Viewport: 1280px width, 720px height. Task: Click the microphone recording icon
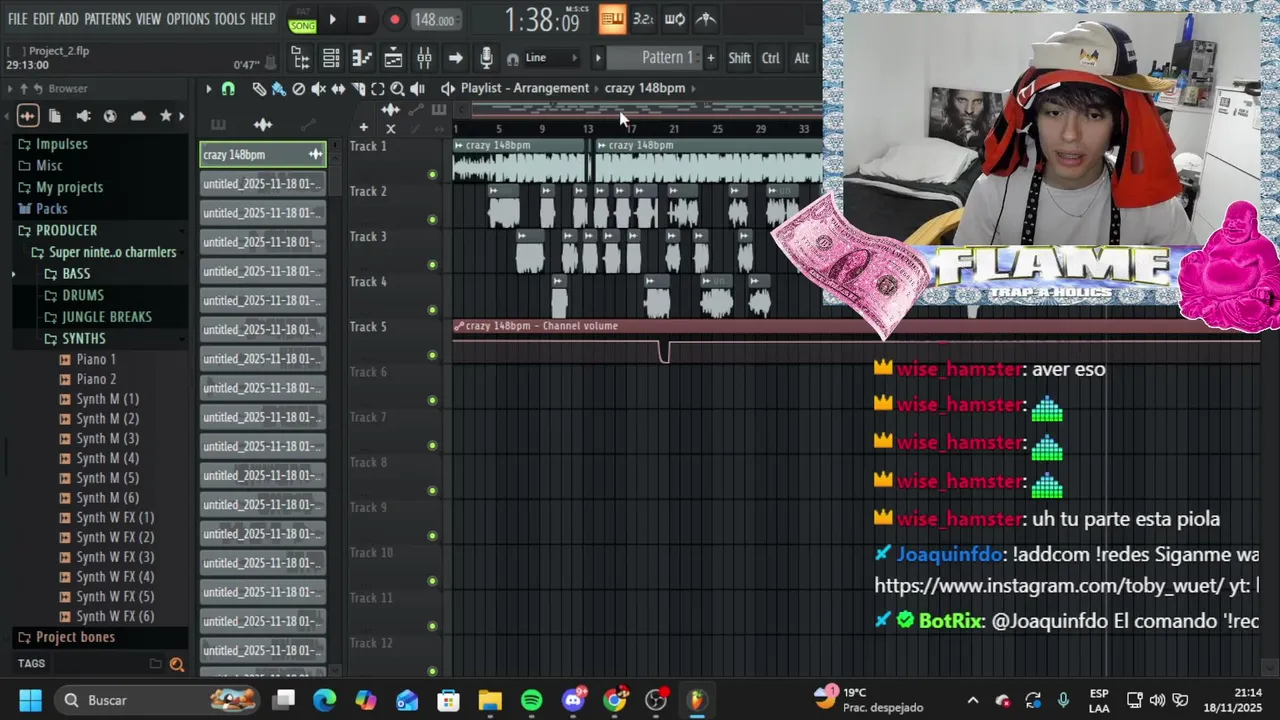point(486,58)
